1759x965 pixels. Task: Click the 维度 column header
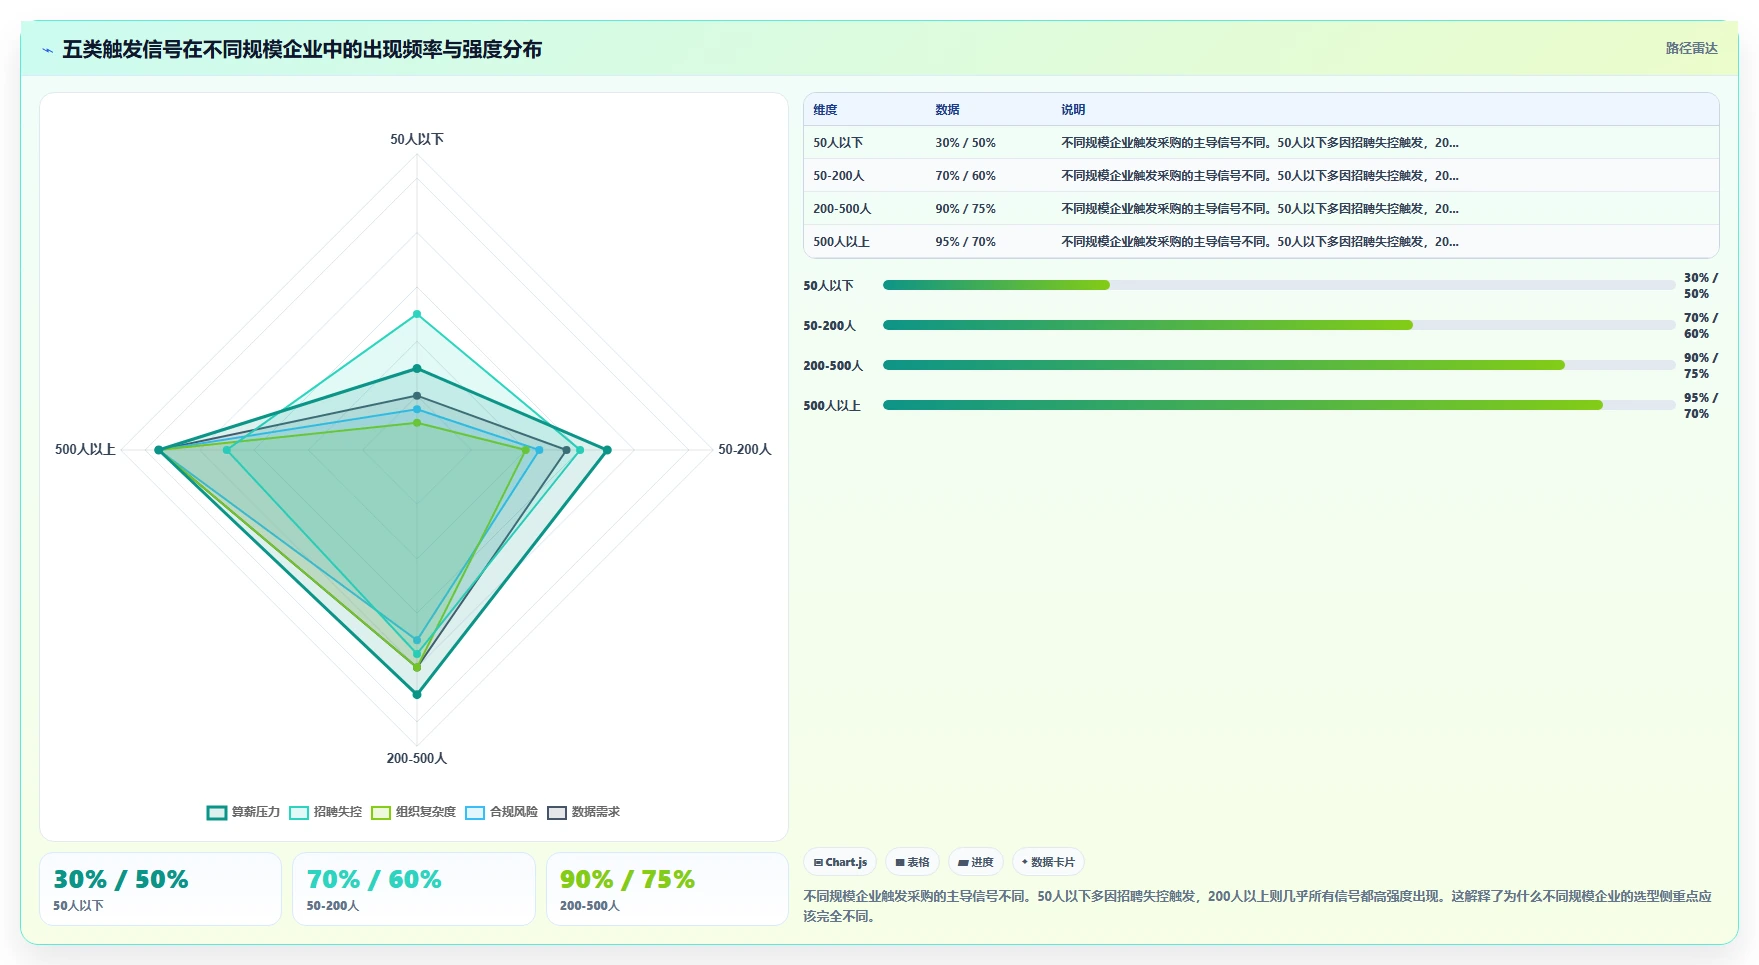(825, 110)
